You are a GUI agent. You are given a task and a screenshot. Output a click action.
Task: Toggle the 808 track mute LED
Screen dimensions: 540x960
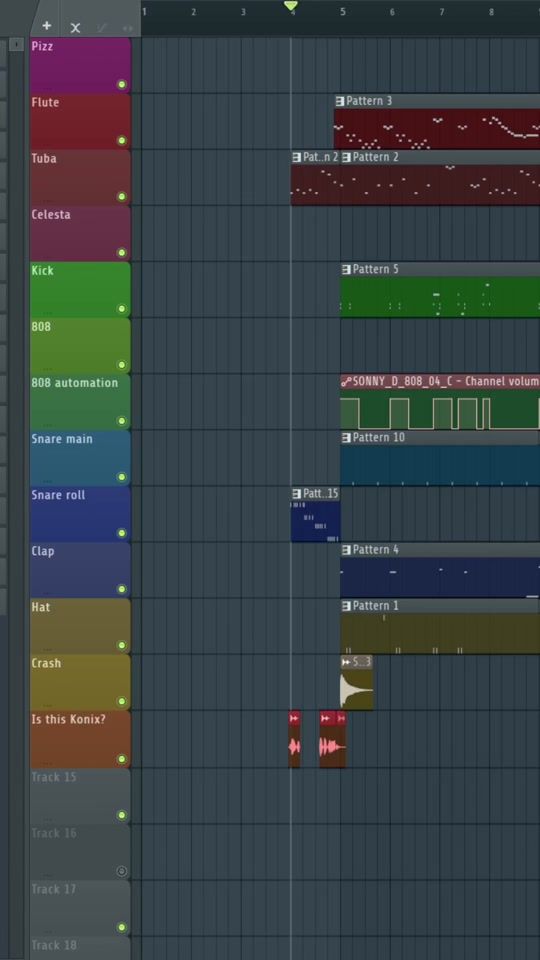(x=121, y=365)
